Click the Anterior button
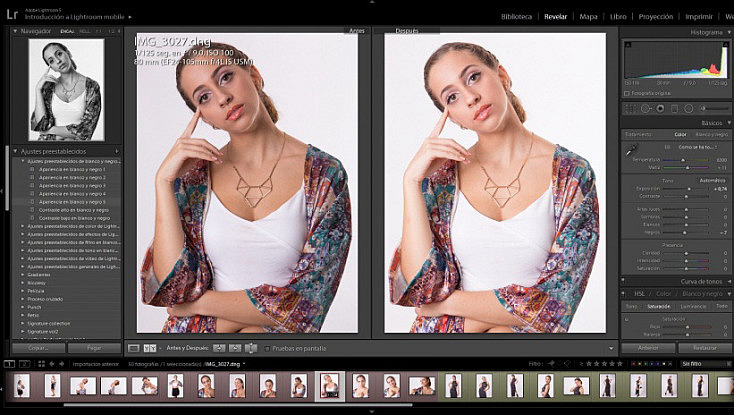Screen dimensions: 734x415 click(648, 348)
